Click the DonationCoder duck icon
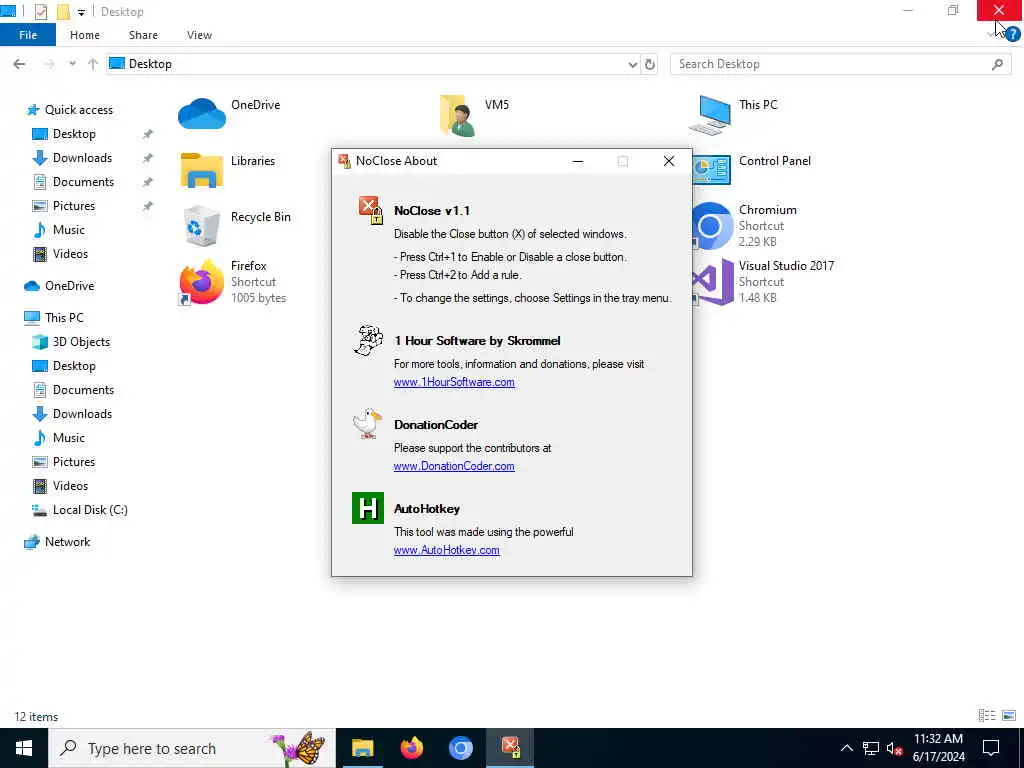 (x=367, y=424)
